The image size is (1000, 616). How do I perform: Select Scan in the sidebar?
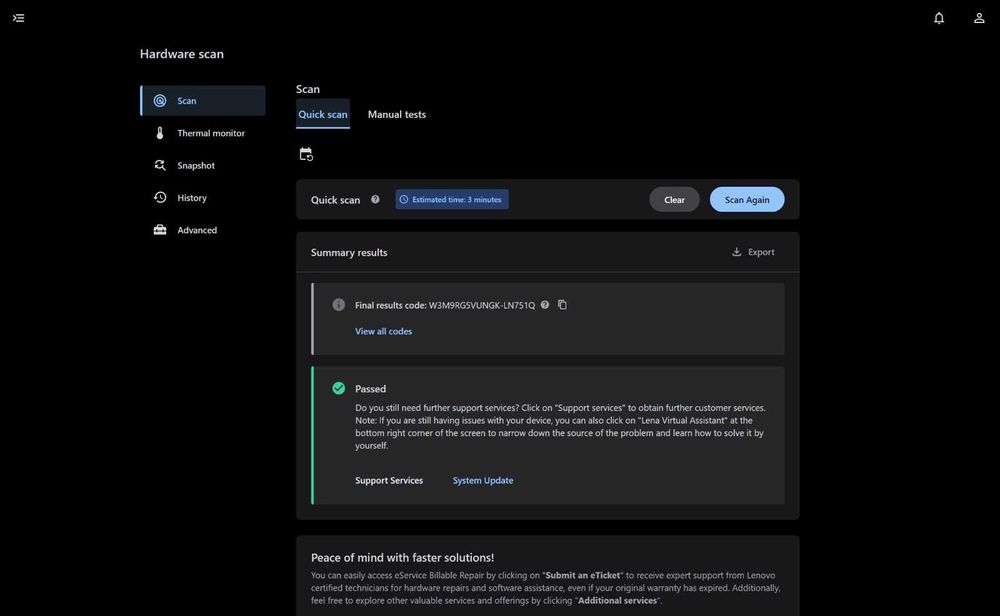point(203,101)
